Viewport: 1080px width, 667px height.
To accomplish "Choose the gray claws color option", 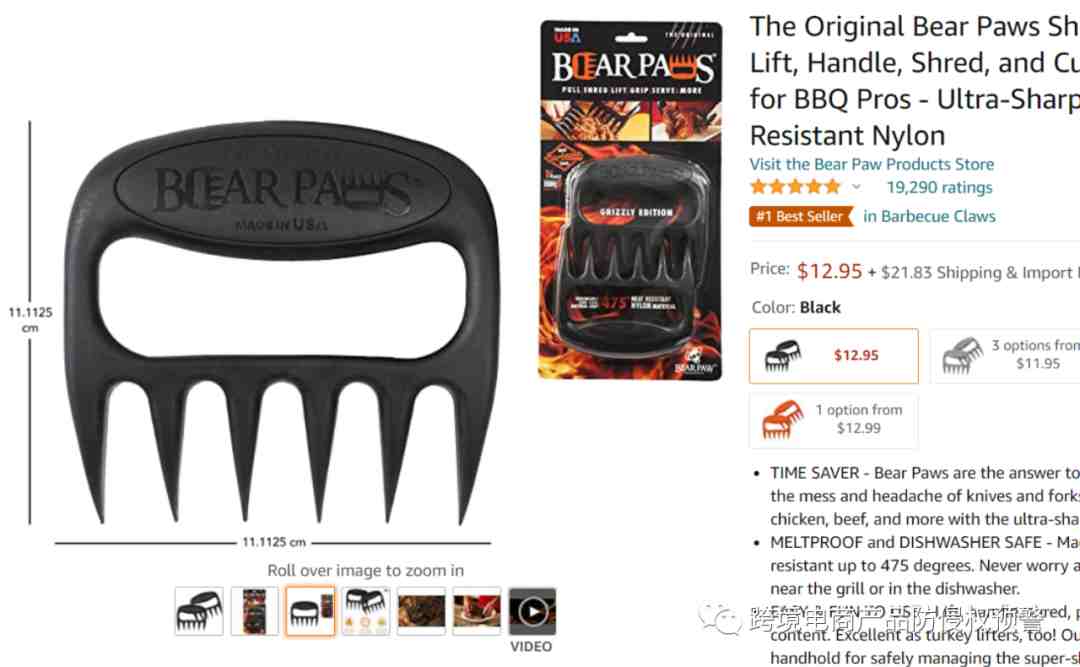I will point(1005,356).
